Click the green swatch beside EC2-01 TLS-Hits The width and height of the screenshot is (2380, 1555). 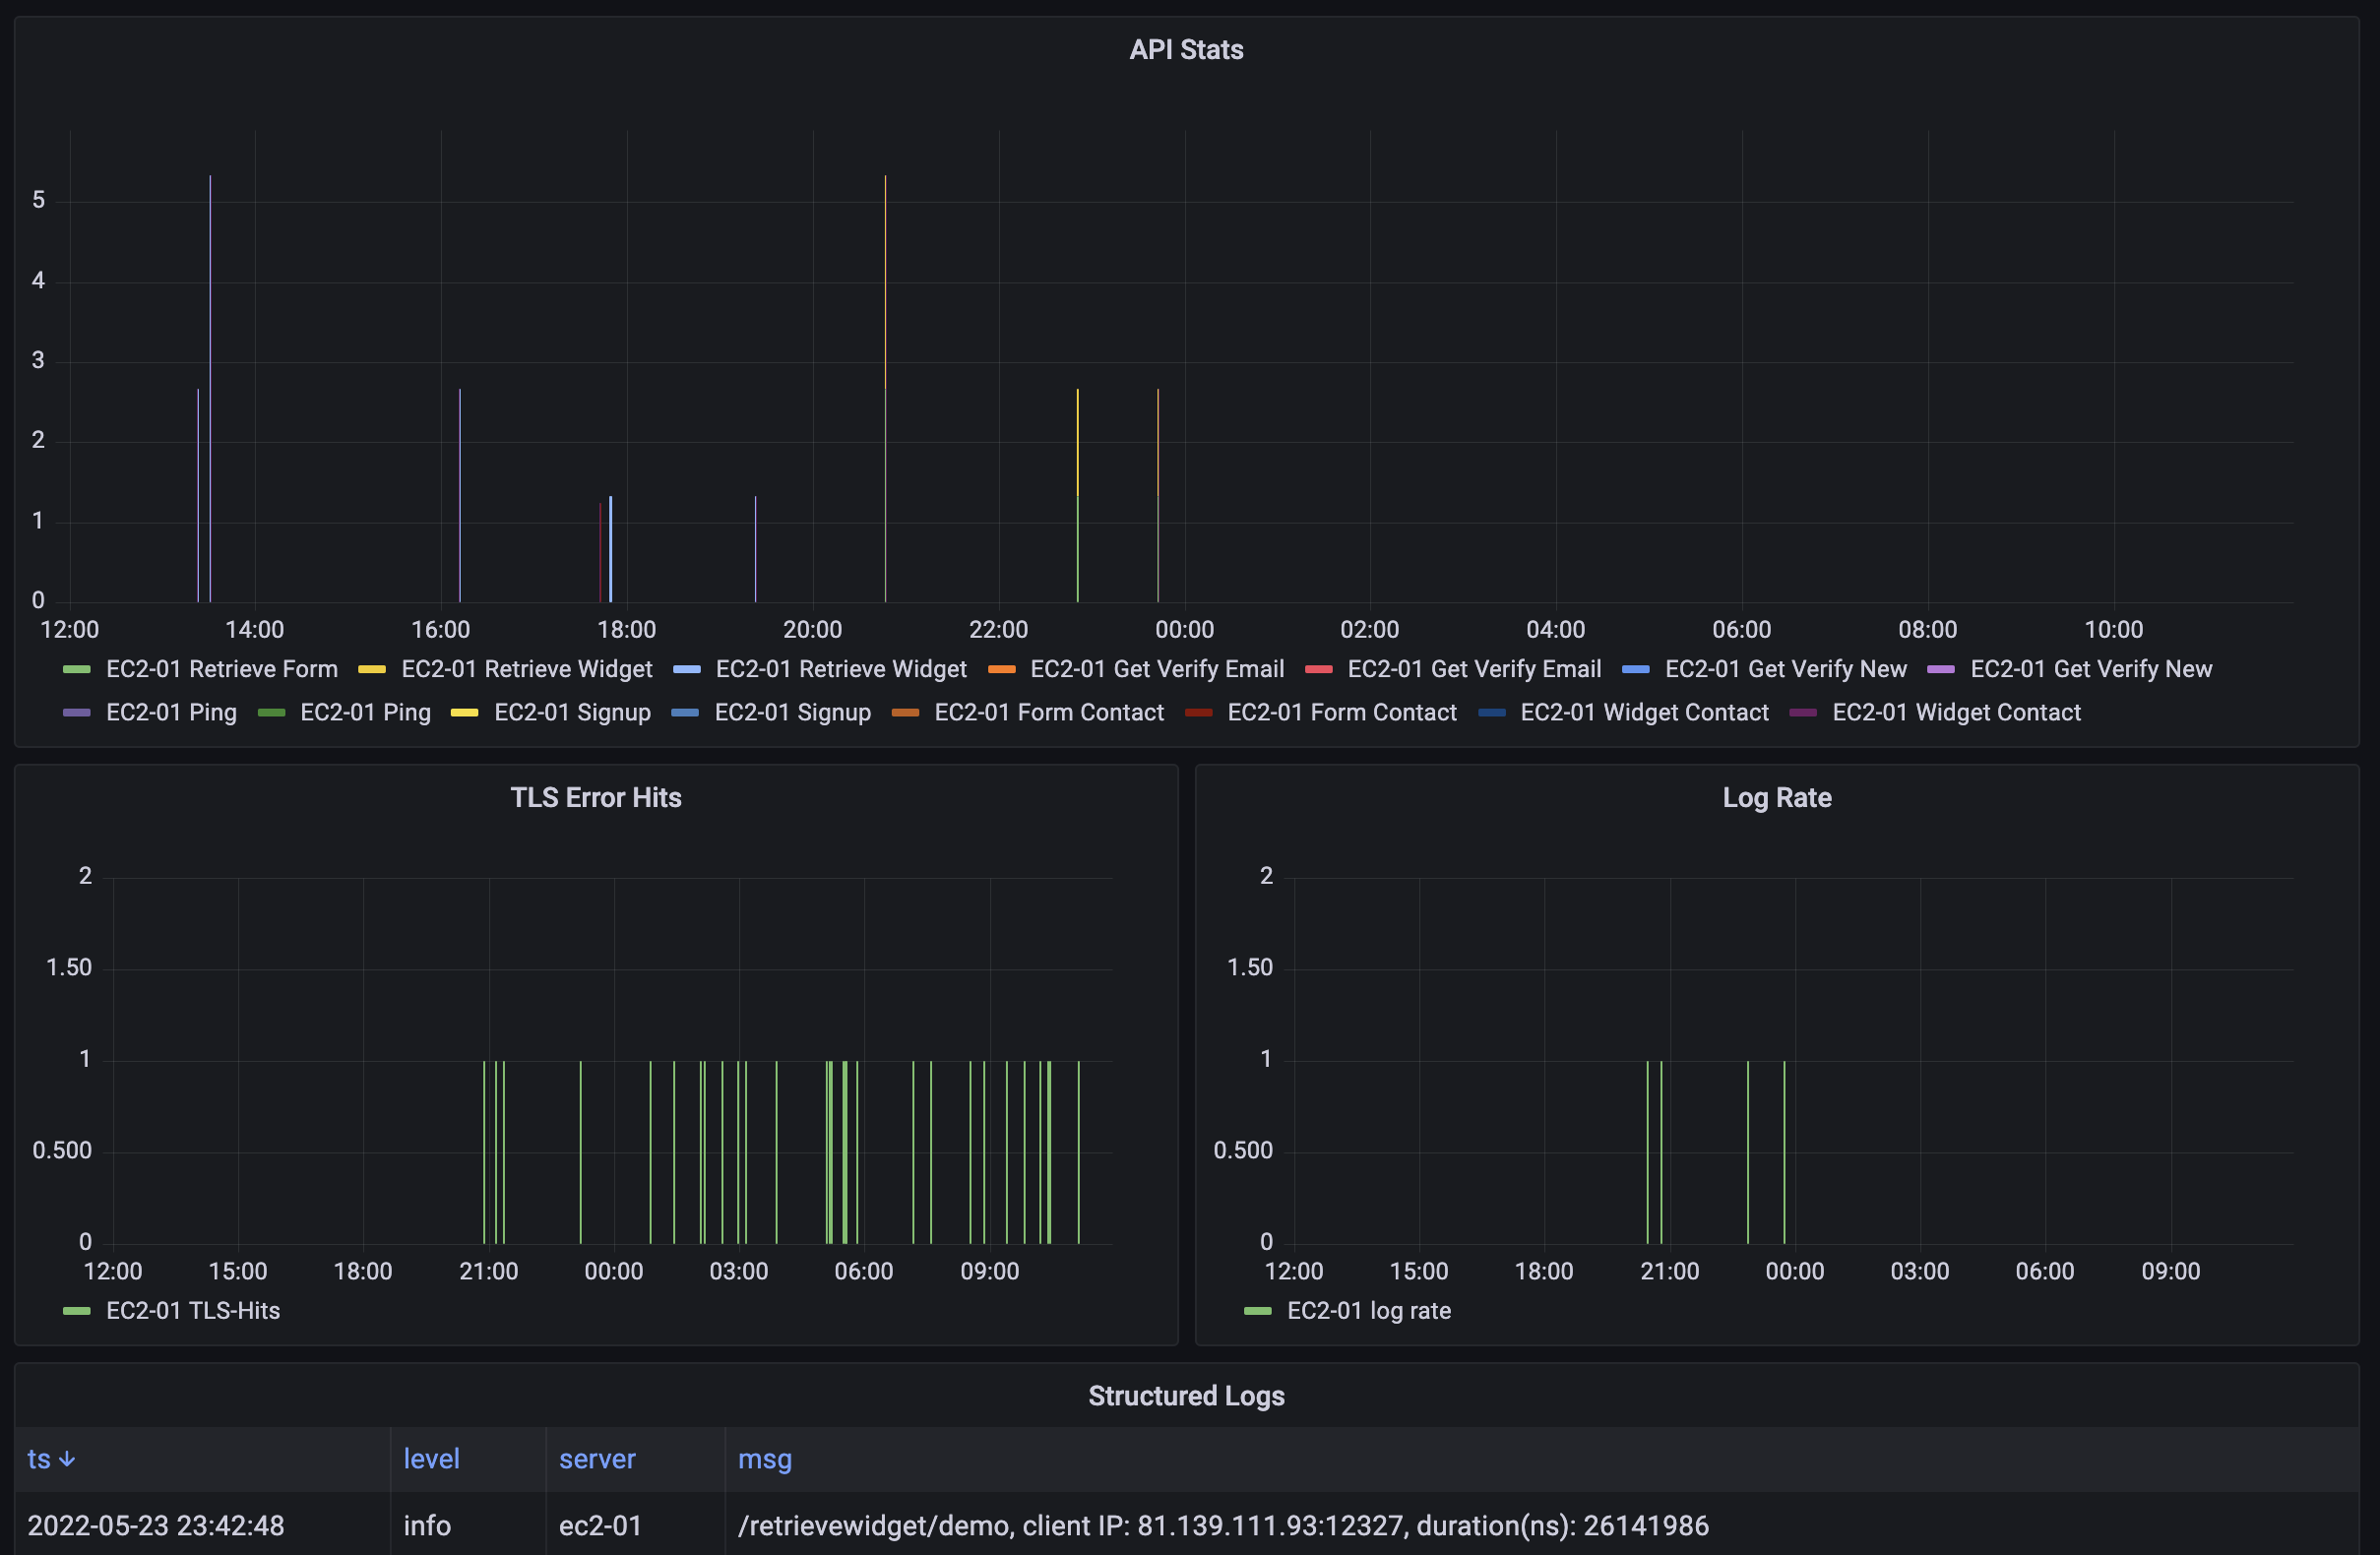tap(77, 1311)
